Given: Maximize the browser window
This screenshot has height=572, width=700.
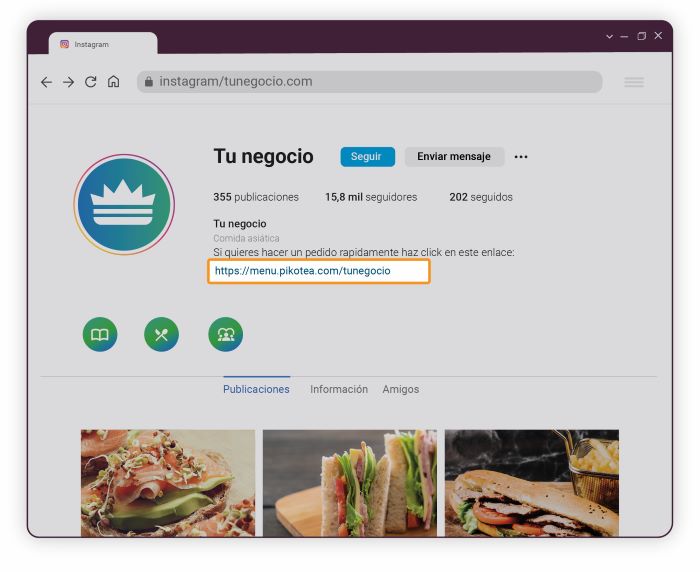Looking at the screenshot, I should [x=642, y=36].
